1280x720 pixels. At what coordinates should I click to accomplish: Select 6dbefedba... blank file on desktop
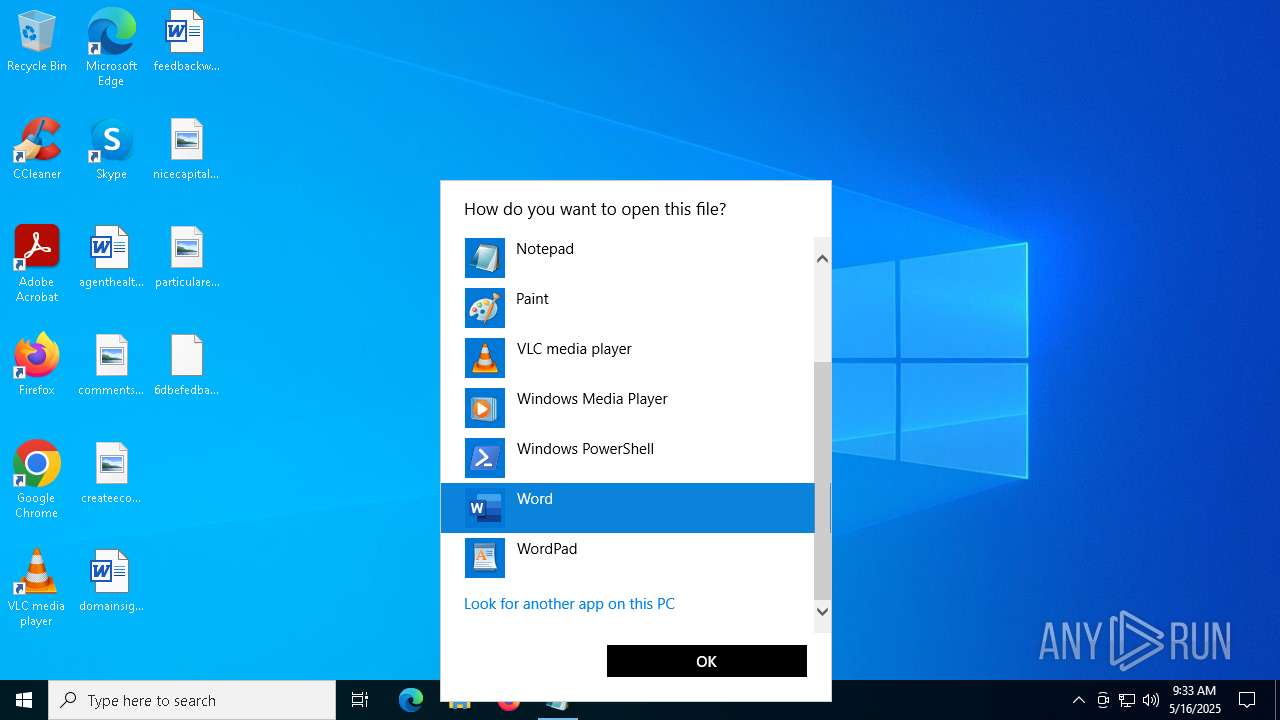(x=186, y=366)
